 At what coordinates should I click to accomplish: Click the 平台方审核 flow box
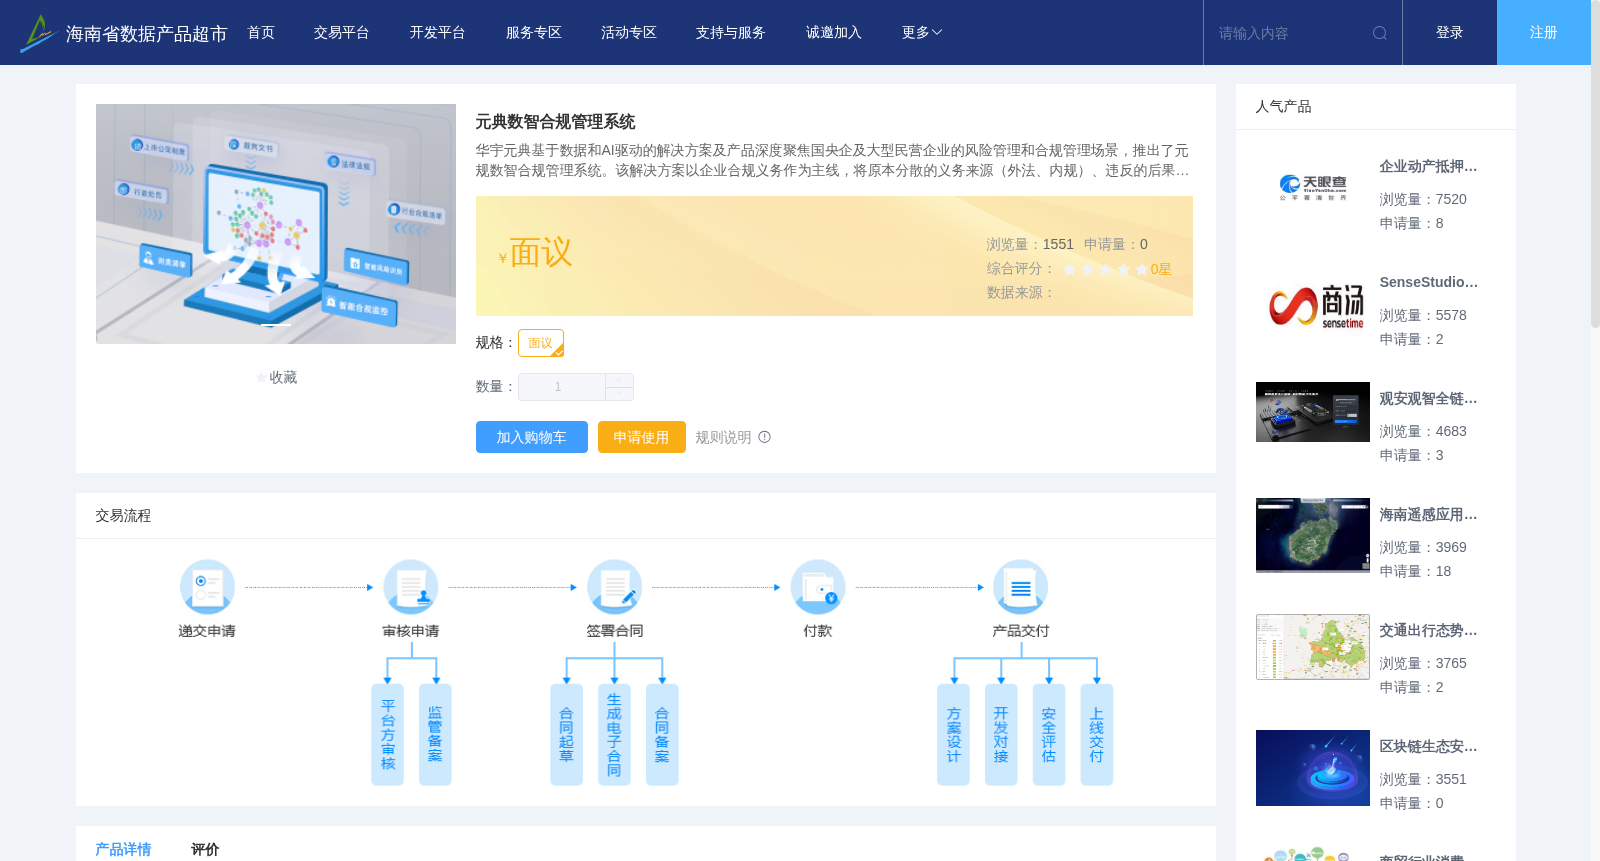pyautogui.click(x=387, y=735)
